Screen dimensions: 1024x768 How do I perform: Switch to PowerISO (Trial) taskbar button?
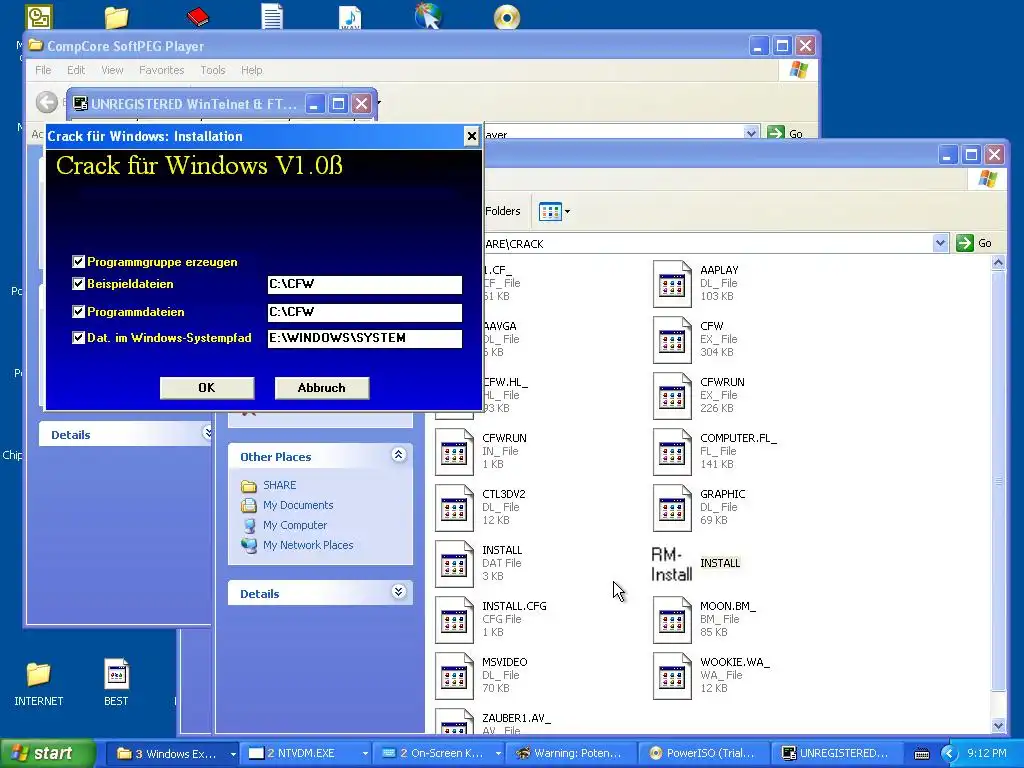[x=703, y=754]
